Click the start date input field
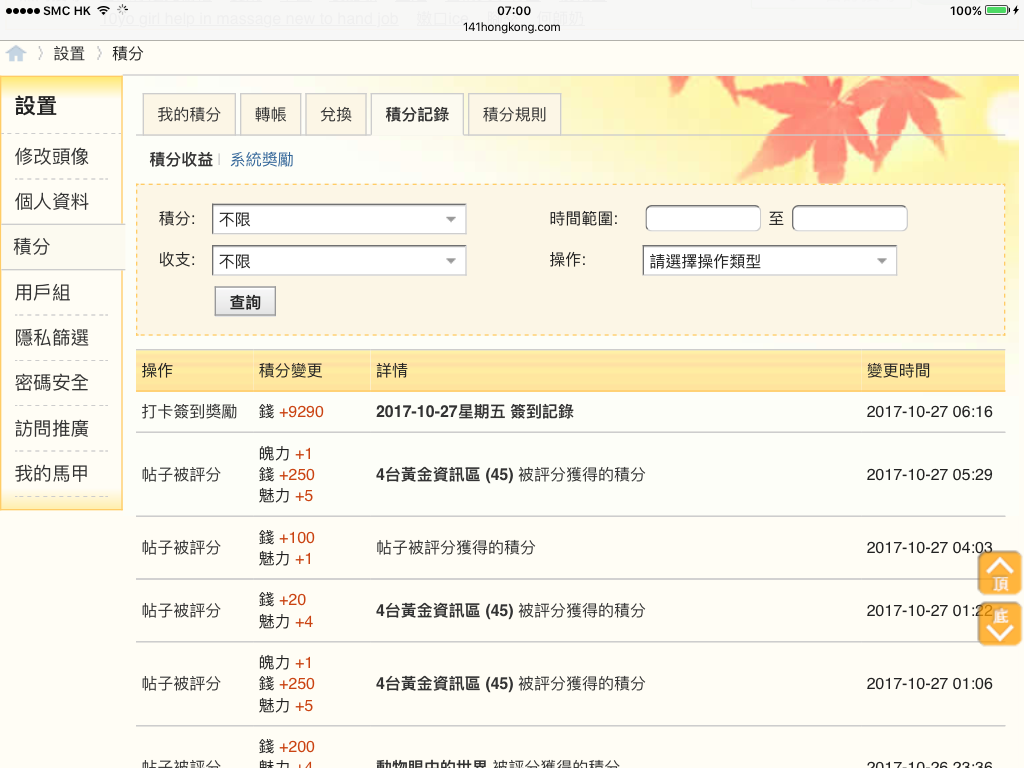This screenshot has height=768, width=1024. [x=703, y=219]
